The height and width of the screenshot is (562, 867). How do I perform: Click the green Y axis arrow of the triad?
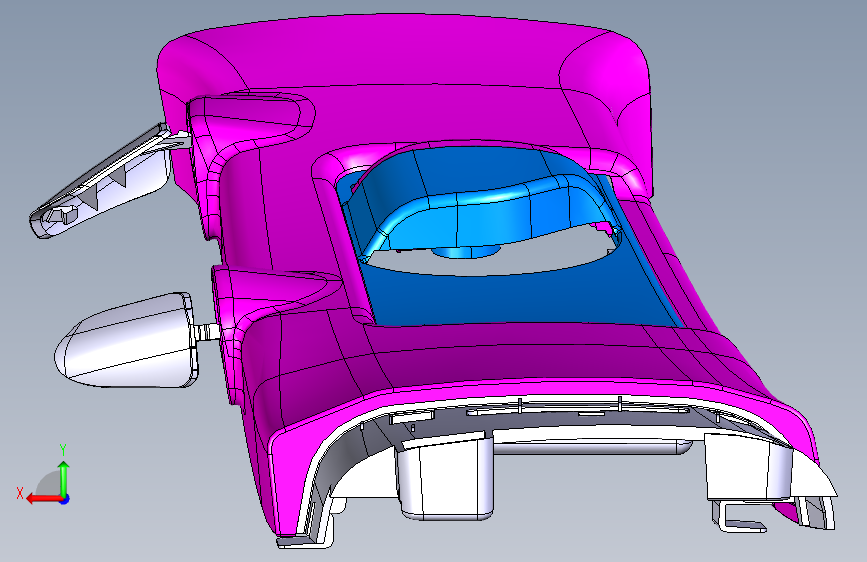pos(64,478)
